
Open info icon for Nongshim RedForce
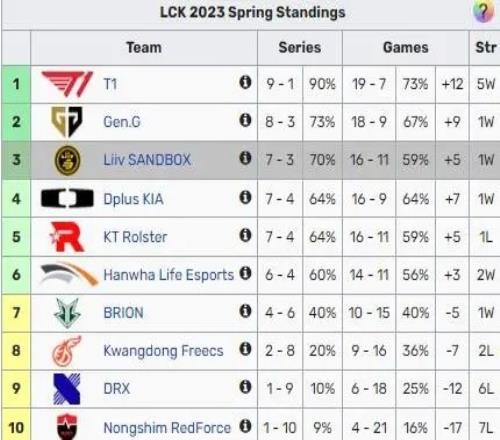pos(245,426)
